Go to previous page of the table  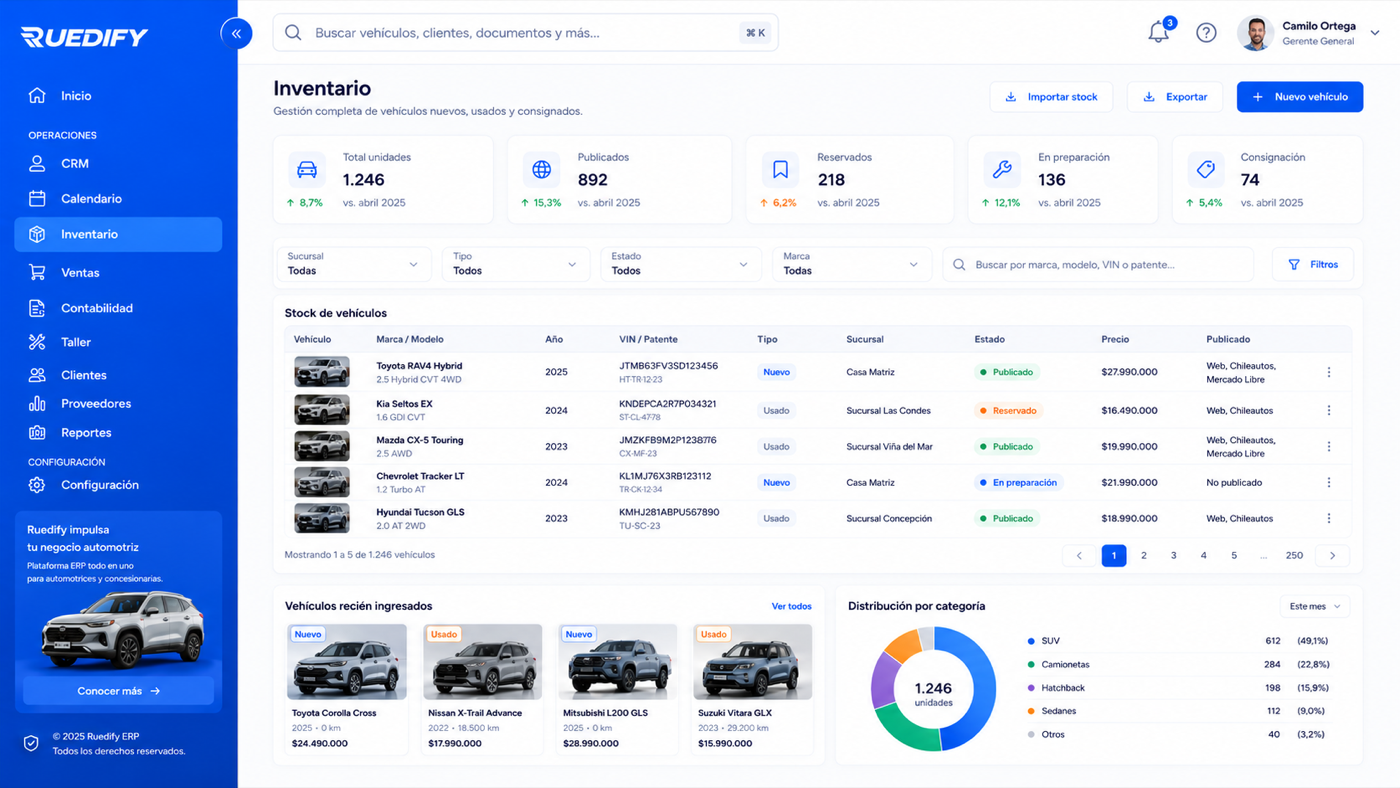[1078, 555]
